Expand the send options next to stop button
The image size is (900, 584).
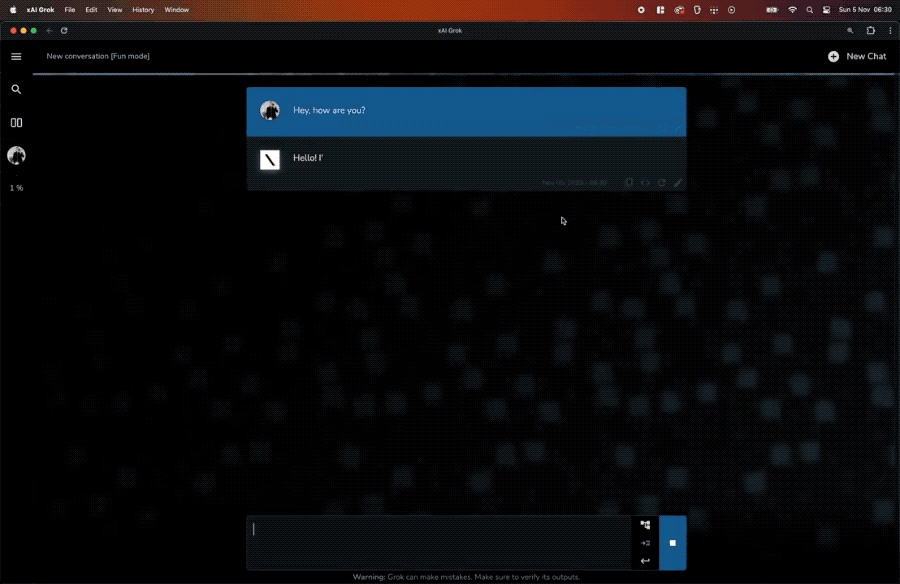(x=644, y=543)
